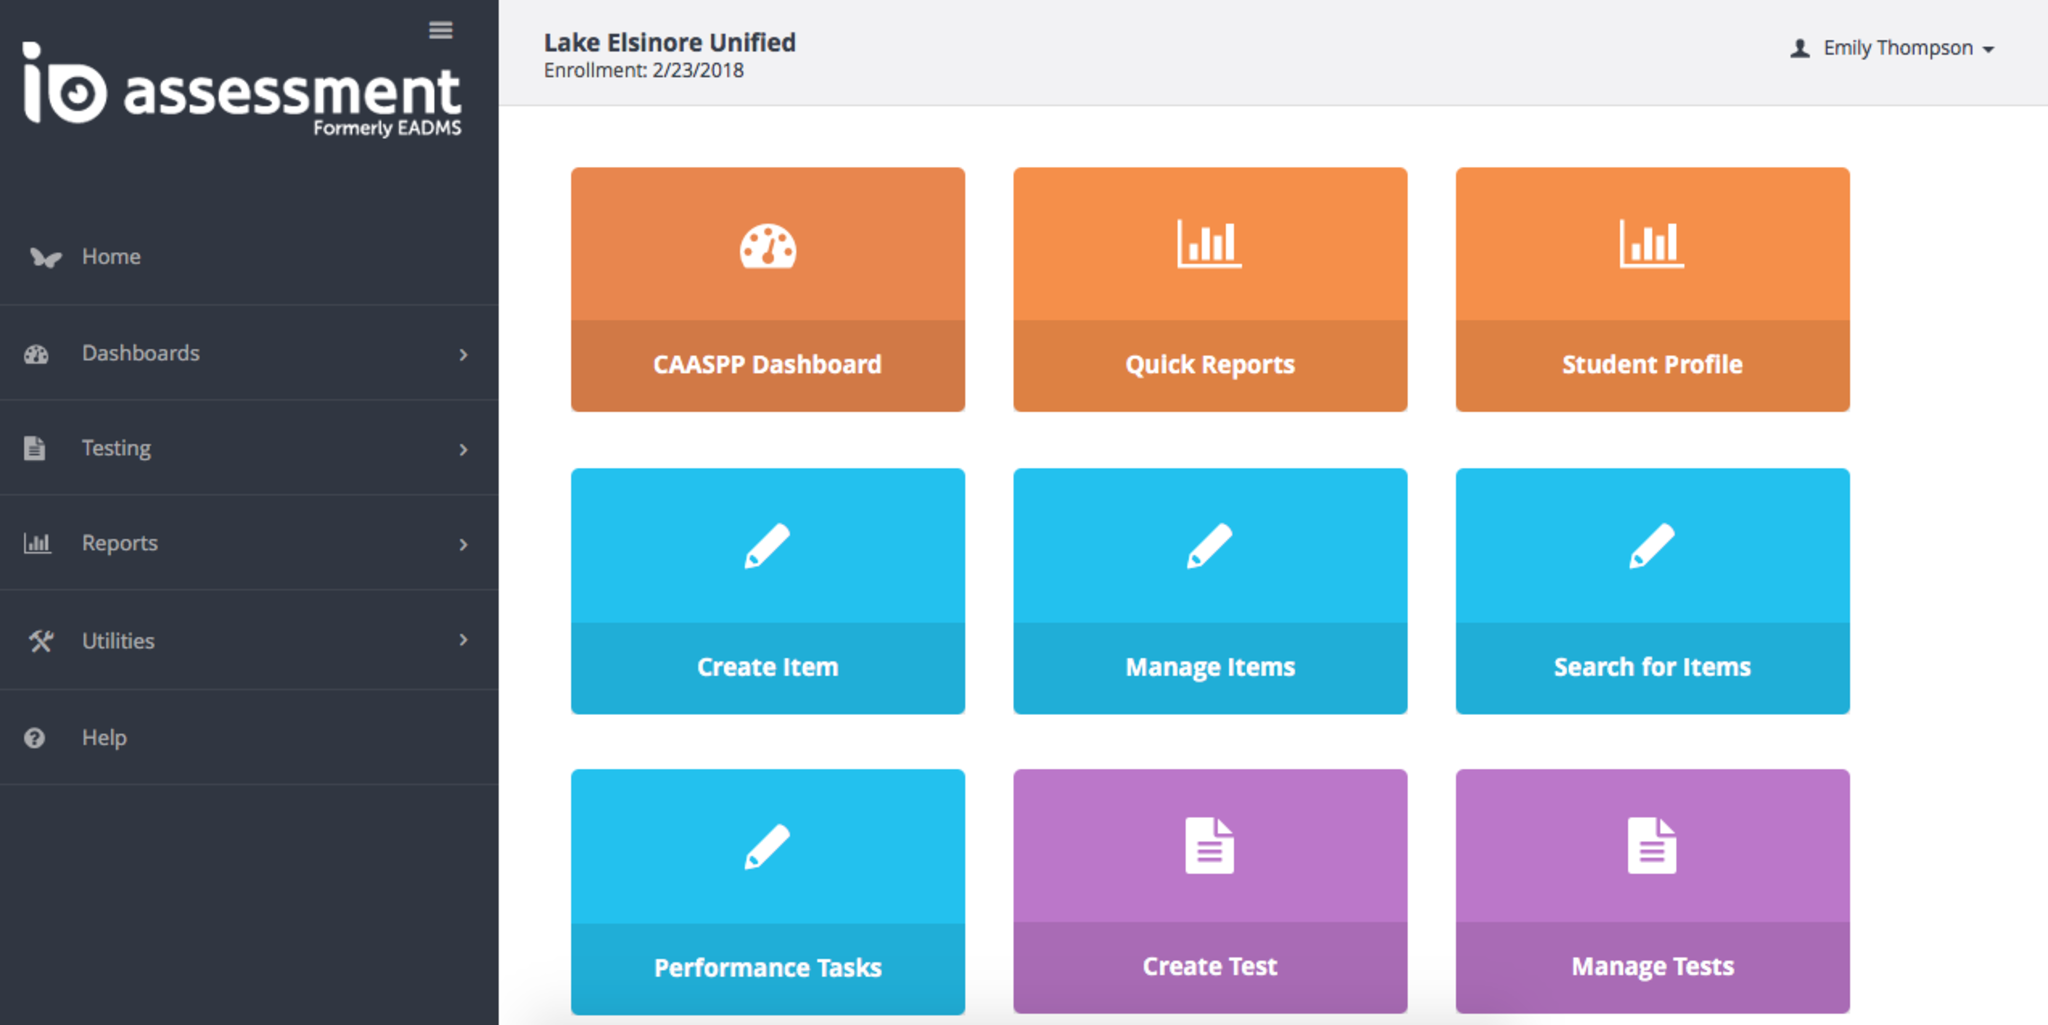Open the Search for Items tile label
The width and height of the screenshot is (2048, 1025).
(1651, 667)
